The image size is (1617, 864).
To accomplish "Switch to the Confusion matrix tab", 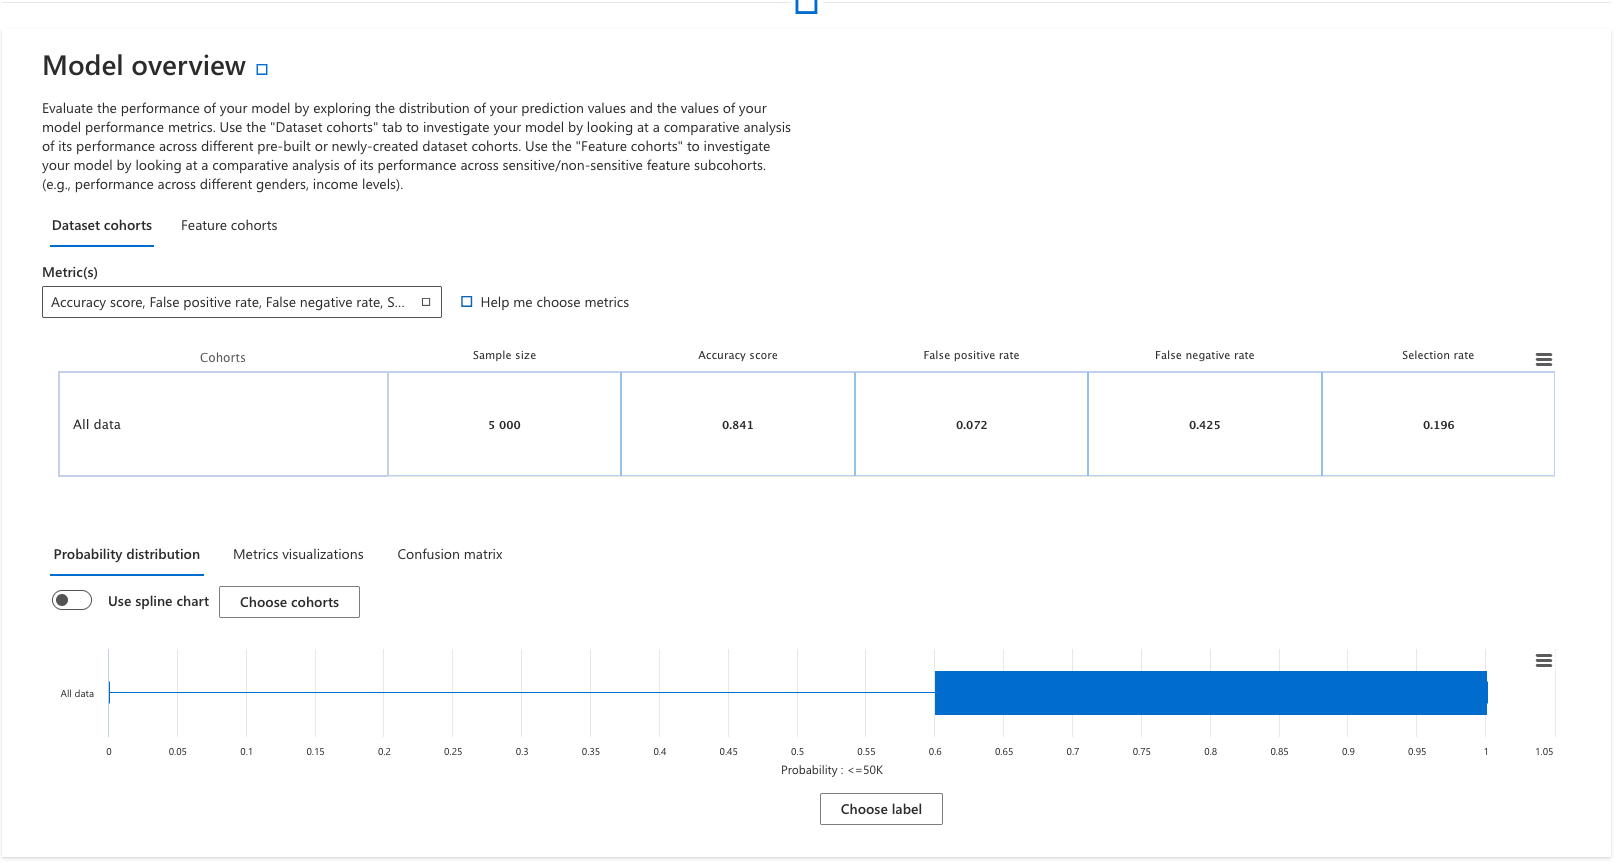I will [x=450, y=555].
